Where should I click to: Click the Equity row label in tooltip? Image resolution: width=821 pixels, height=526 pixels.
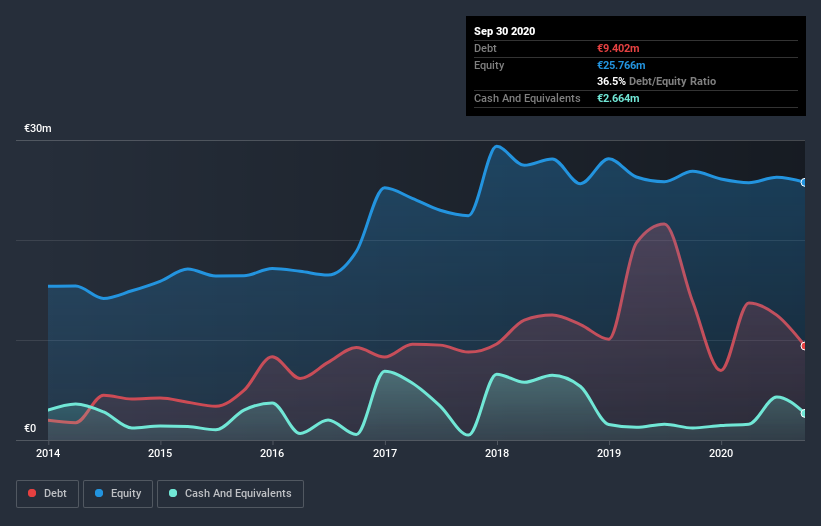[x=489, y=65]
